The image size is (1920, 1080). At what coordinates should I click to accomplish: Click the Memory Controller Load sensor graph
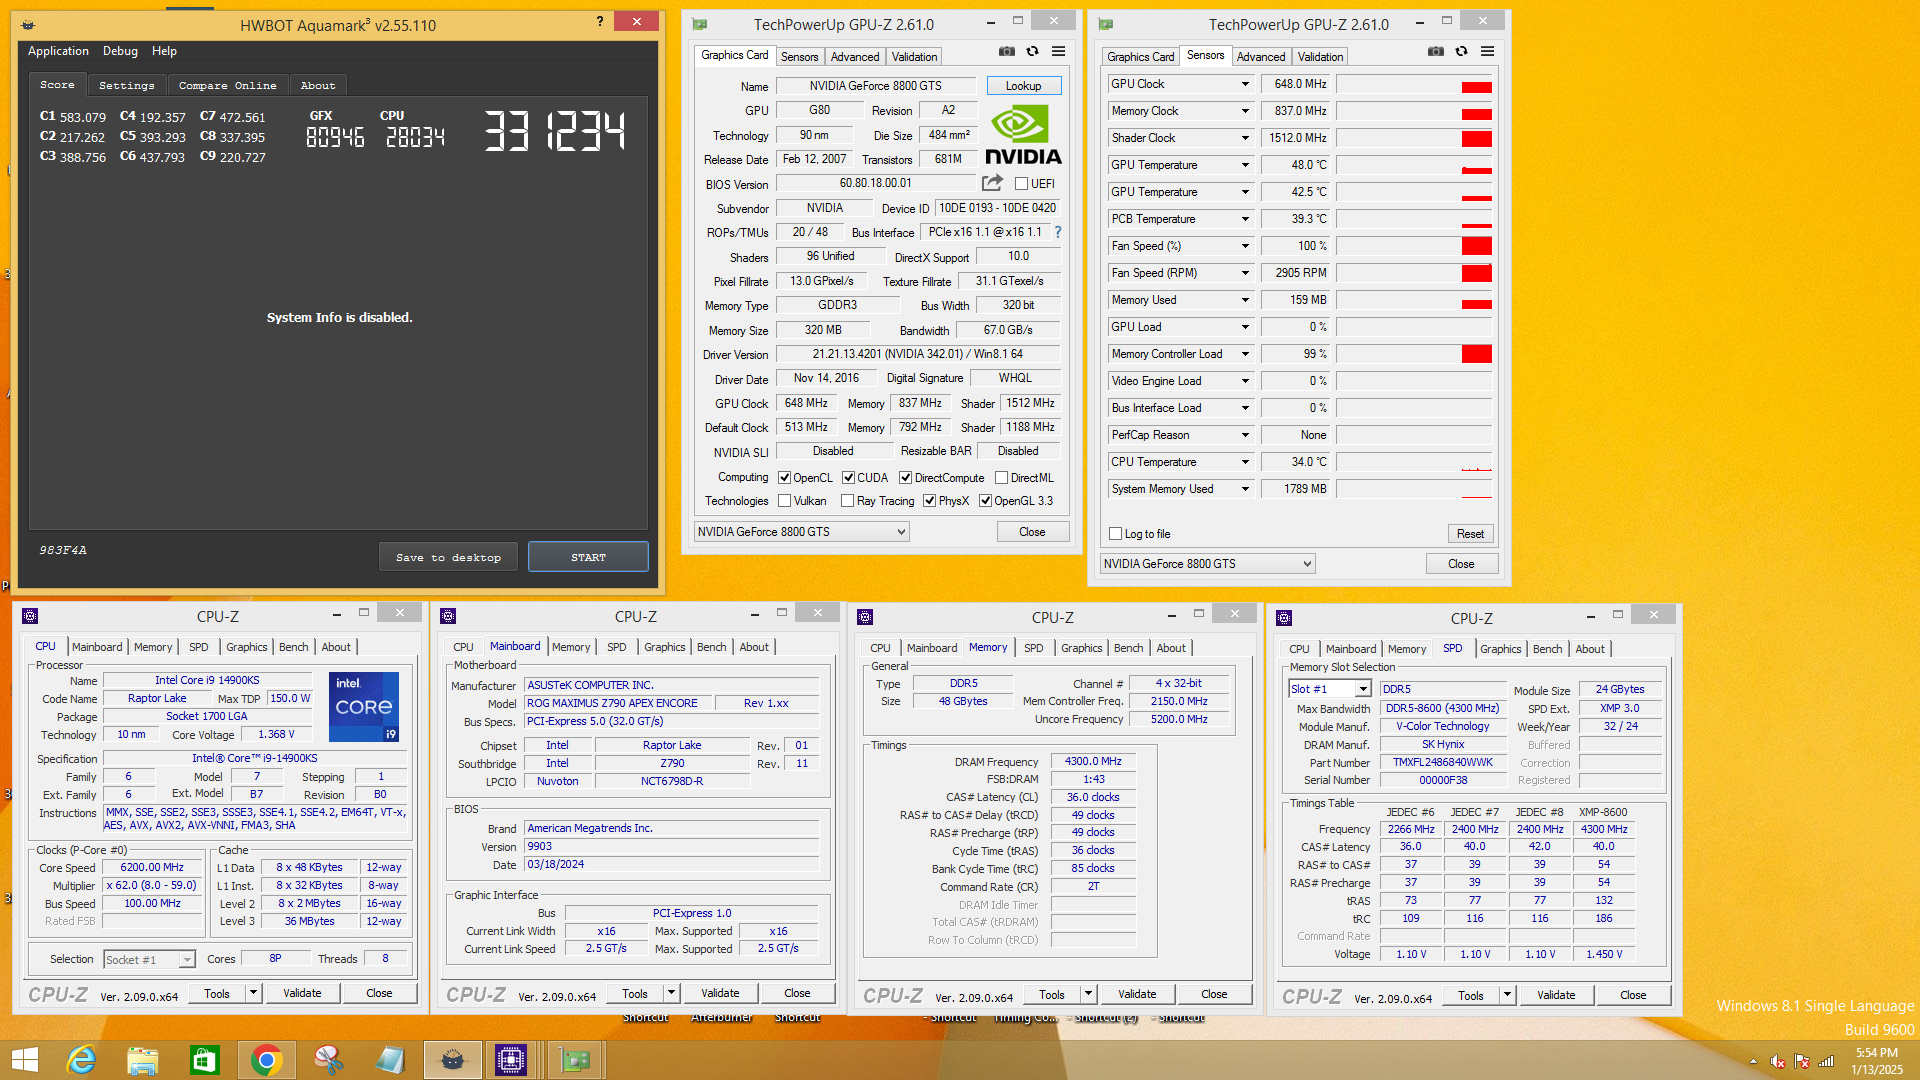[1414, 354]
